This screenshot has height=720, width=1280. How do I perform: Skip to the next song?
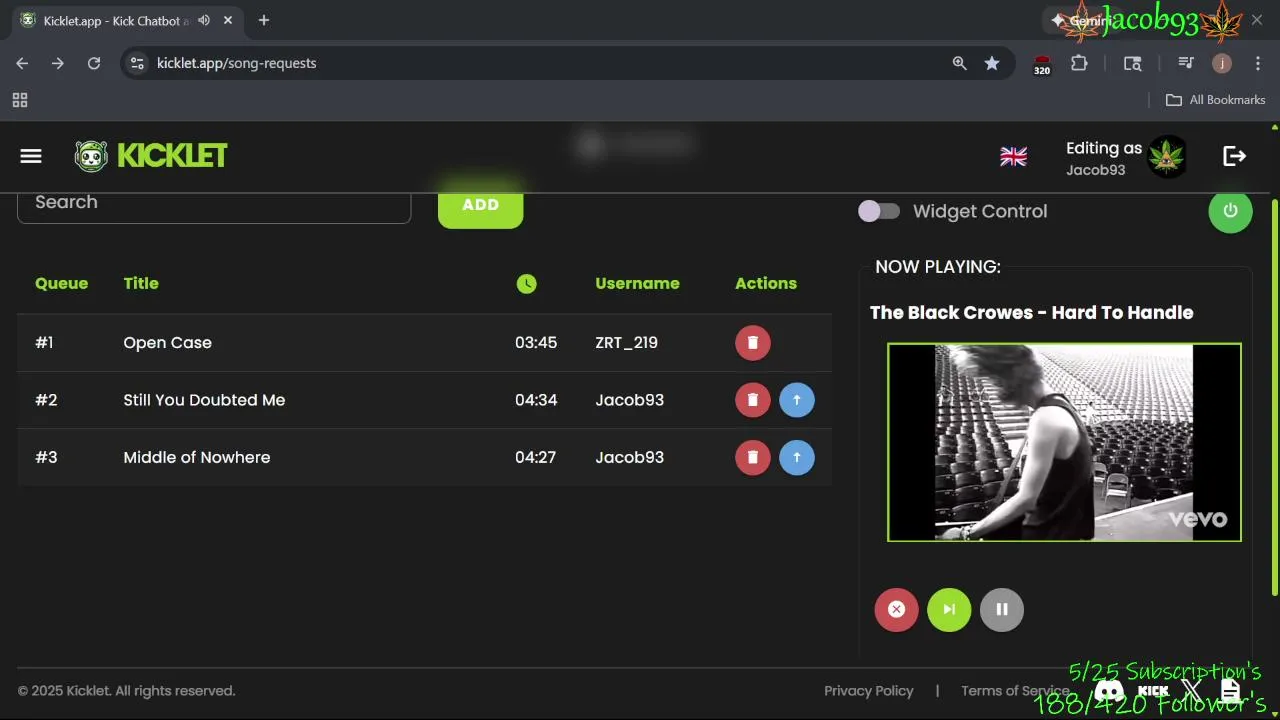point(949,610)
